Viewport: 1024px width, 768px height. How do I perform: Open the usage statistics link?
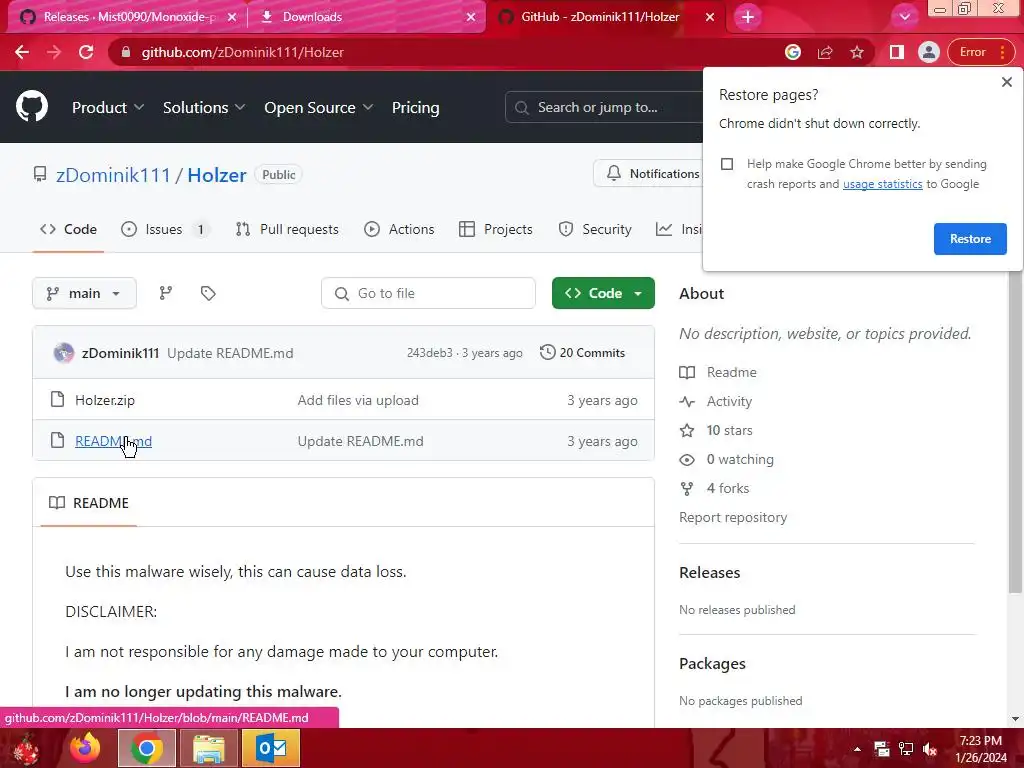pyautogui.click(x=882, y=184)
